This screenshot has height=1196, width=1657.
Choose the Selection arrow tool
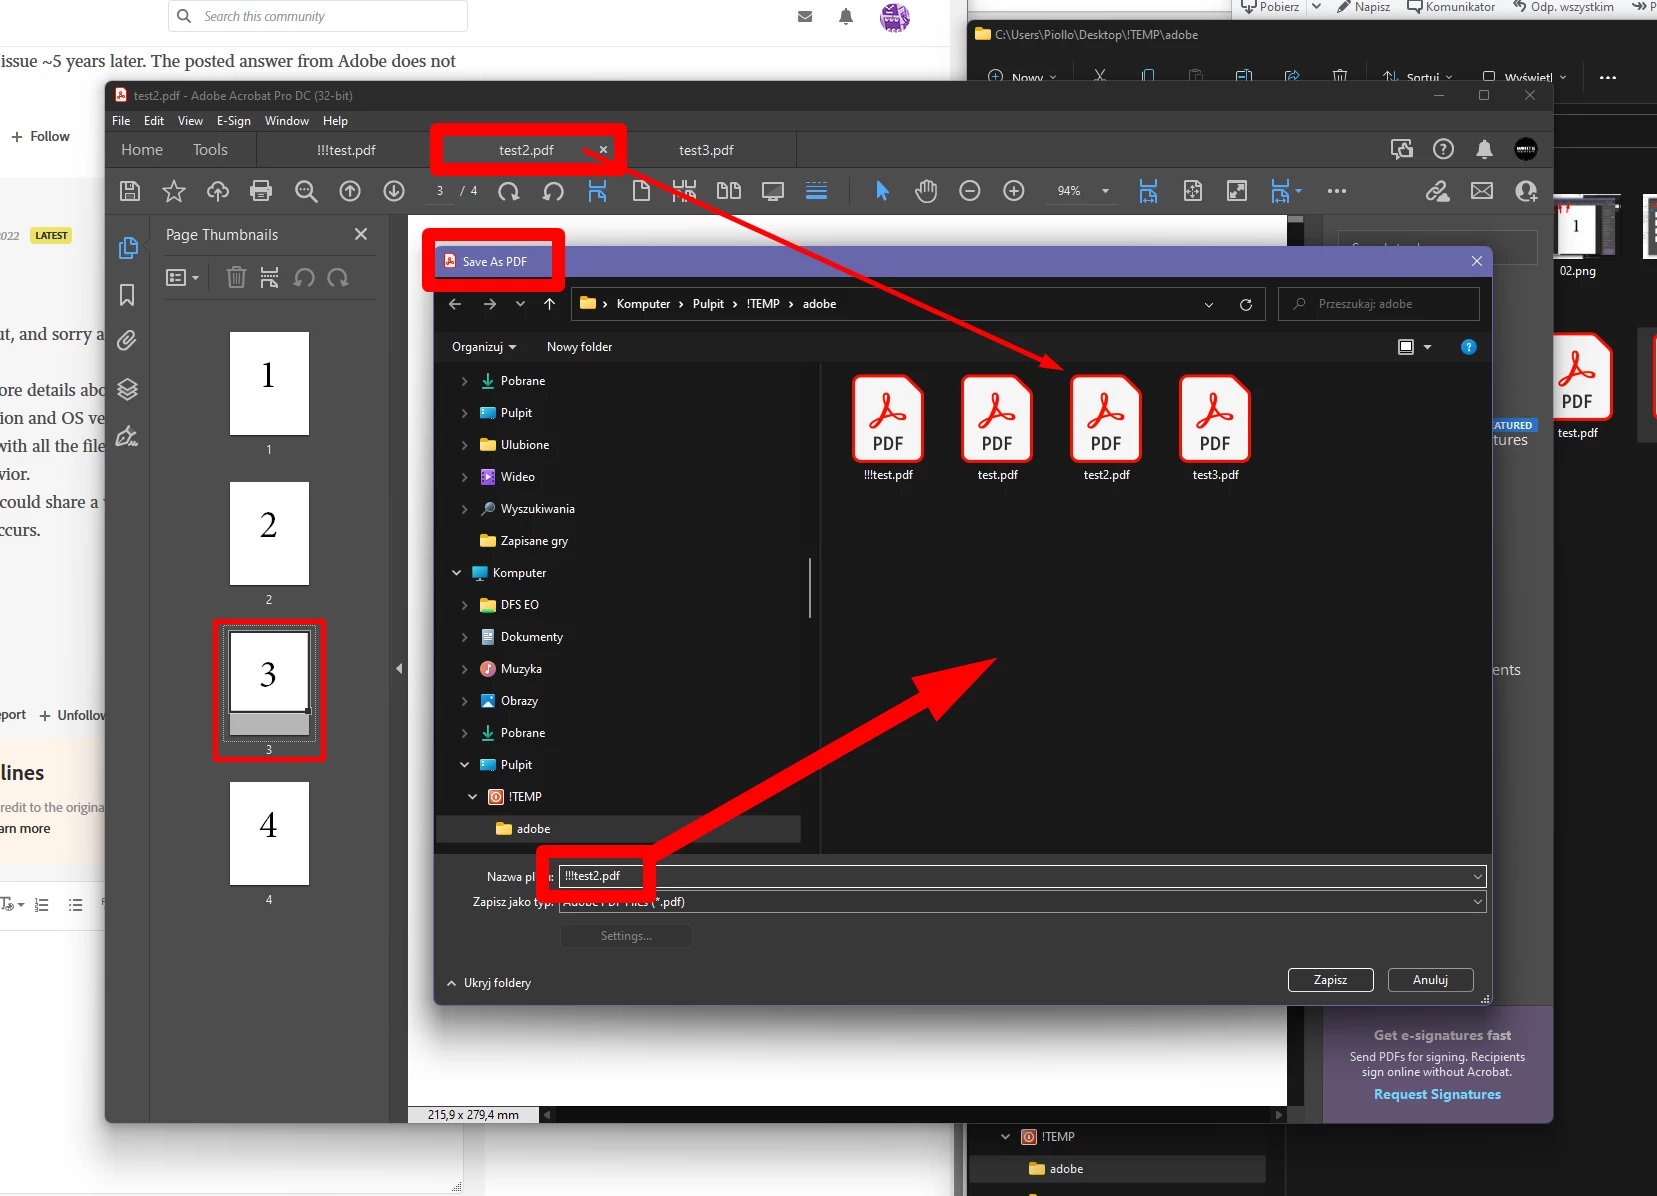click(x=882, y=191)
